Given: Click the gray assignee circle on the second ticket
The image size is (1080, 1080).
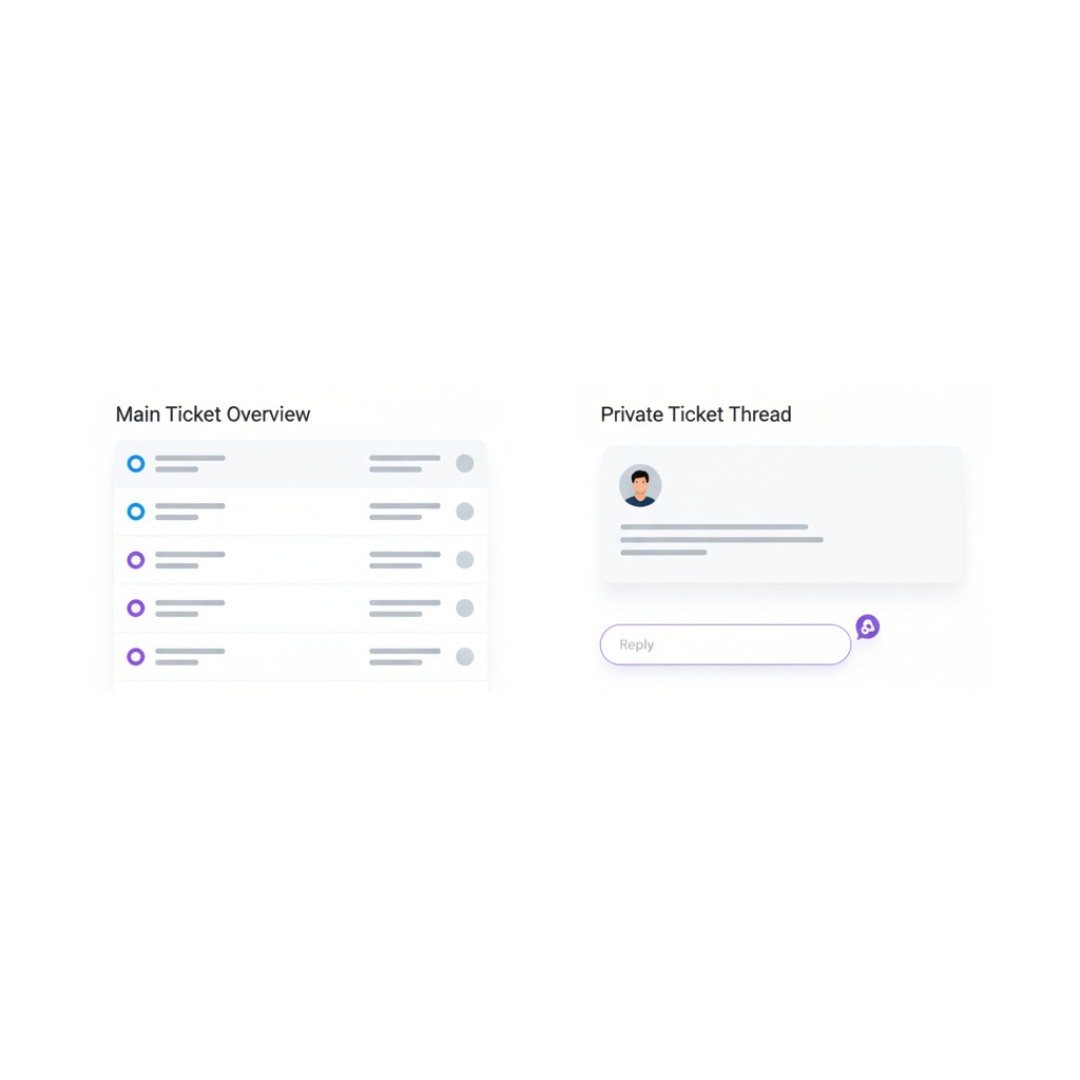Looking at the screenshot, I should 465,511.
